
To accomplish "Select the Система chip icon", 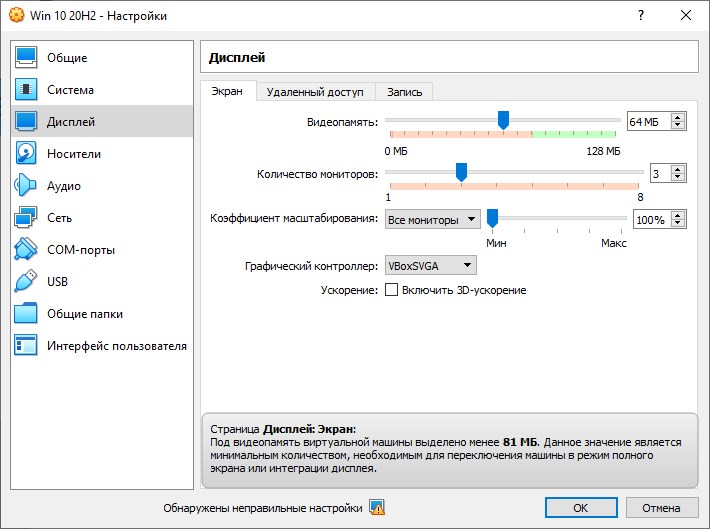I will tap(27, 90).
